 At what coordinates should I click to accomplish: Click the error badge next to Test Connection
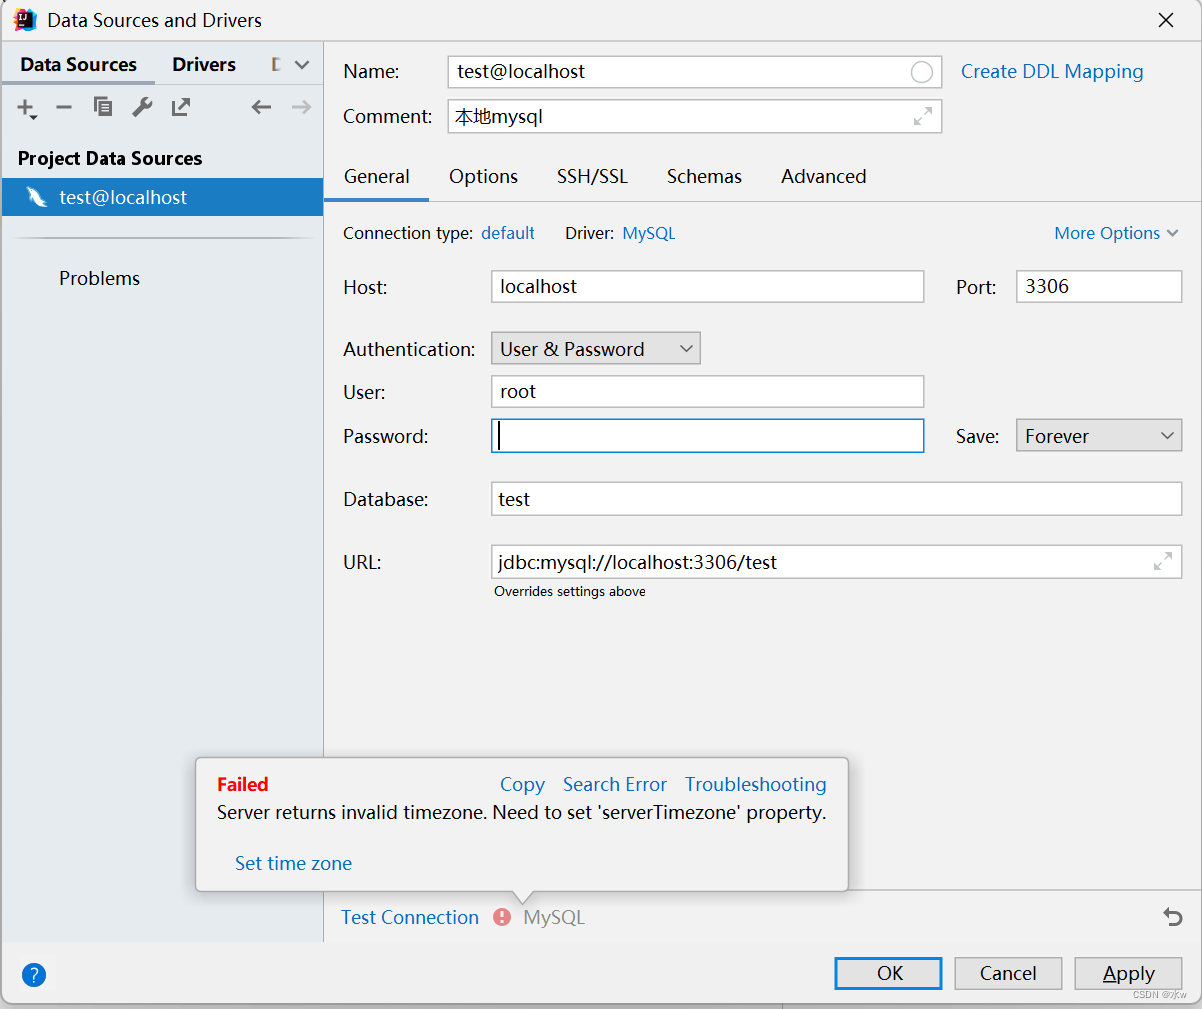(x=501, y=917)
